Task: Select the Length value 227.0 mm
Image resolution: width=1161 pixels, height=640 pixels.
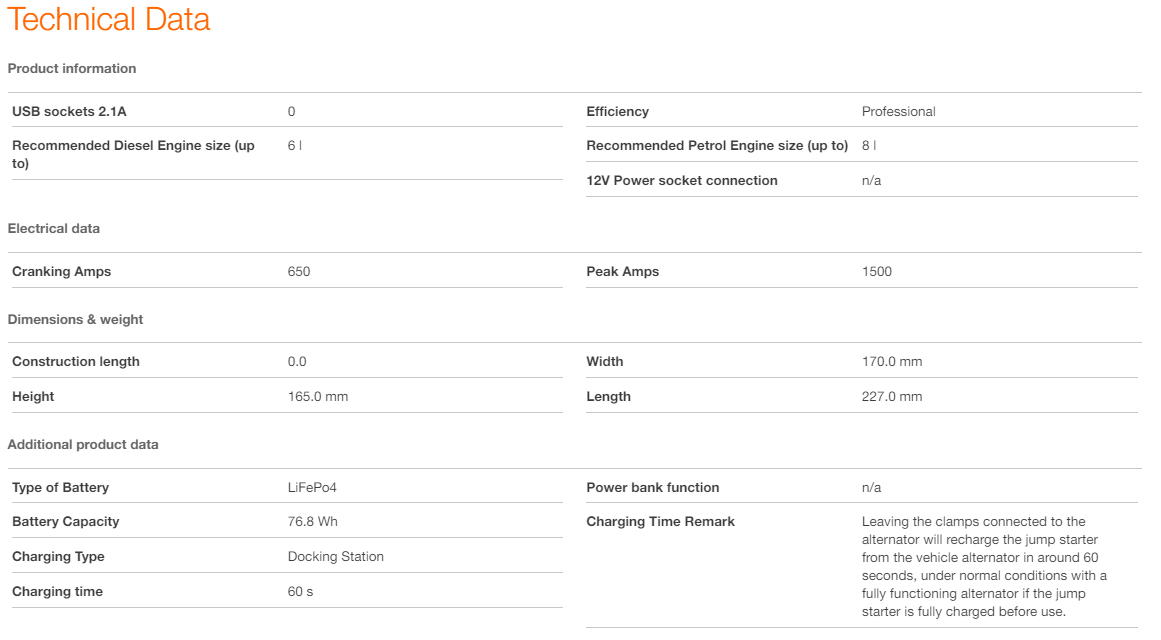Action: 892,397
